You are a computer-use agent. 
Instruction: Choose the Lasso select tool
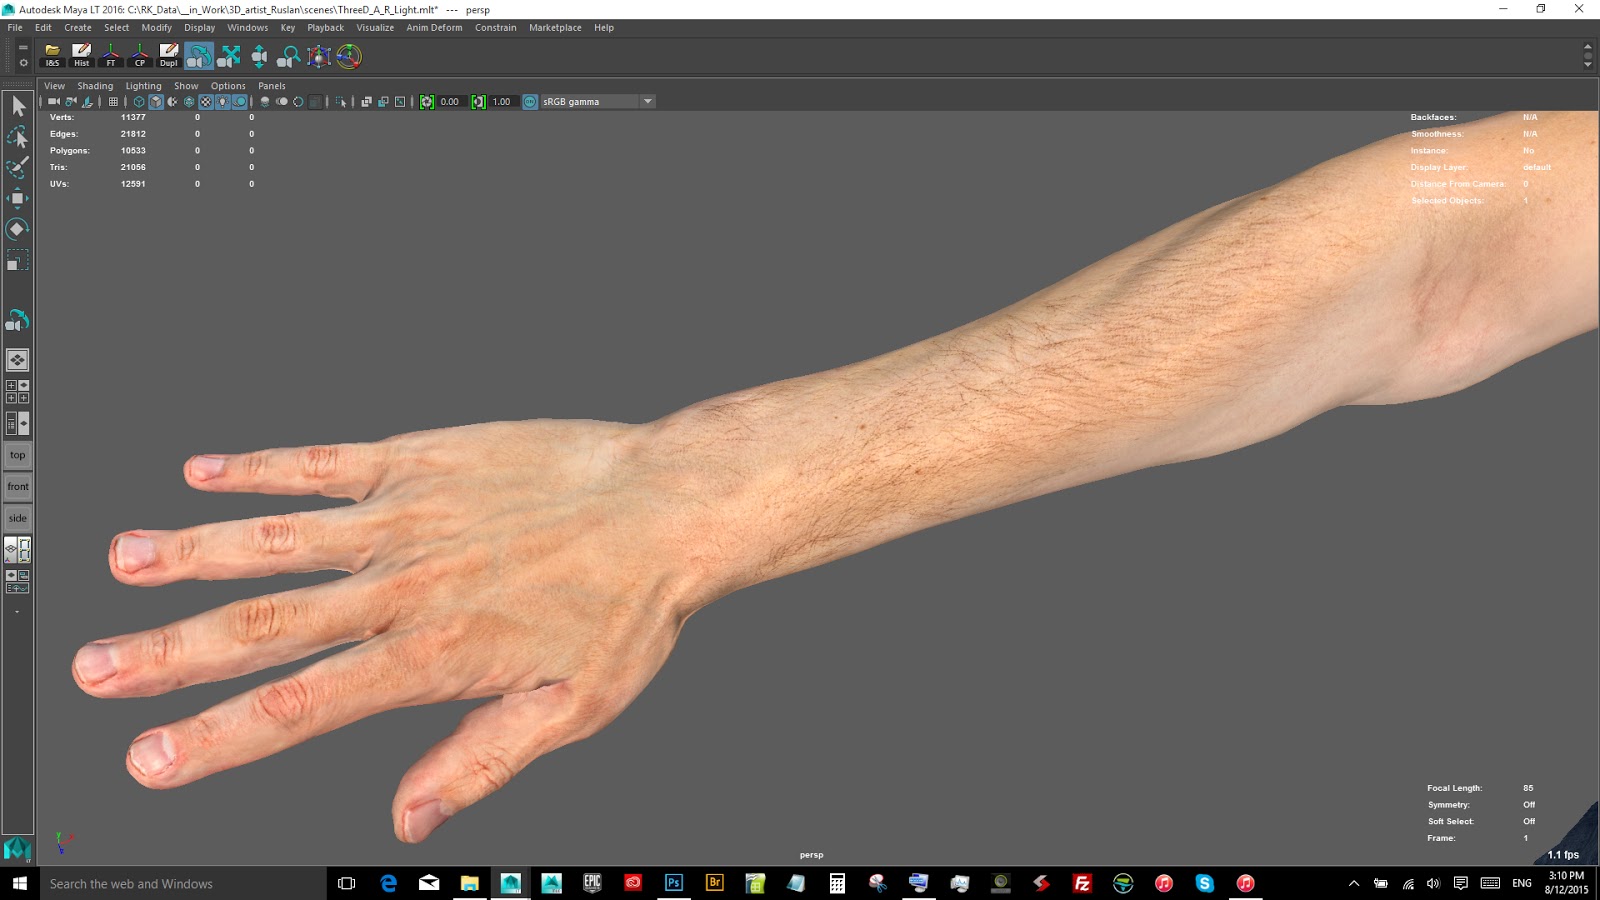[18, 137]
